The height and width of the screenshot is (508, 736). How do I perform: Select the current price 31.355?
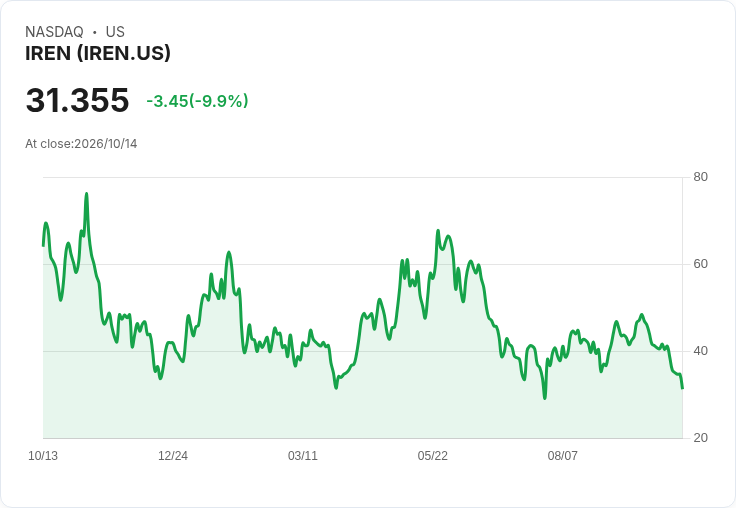pos(77,100)
